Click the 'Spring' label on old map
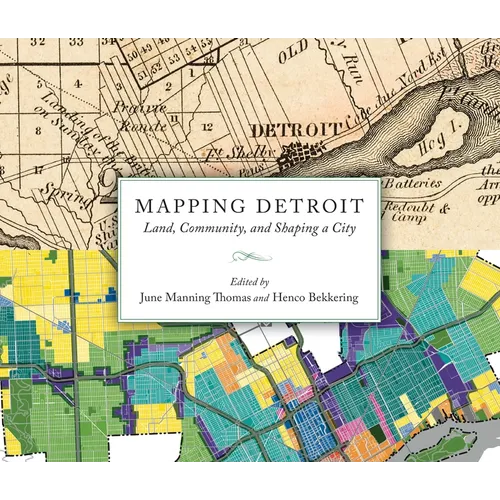Viewport: 500px width, 500px height. [67, 196]
